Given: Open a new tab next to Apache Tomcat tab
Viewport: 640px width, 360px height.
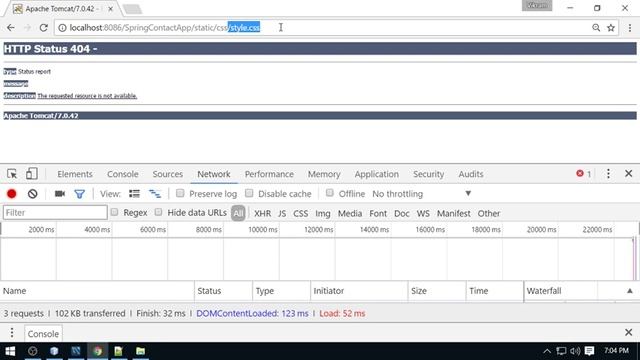Looking at the screenshot, I should (x=132, y=9).
